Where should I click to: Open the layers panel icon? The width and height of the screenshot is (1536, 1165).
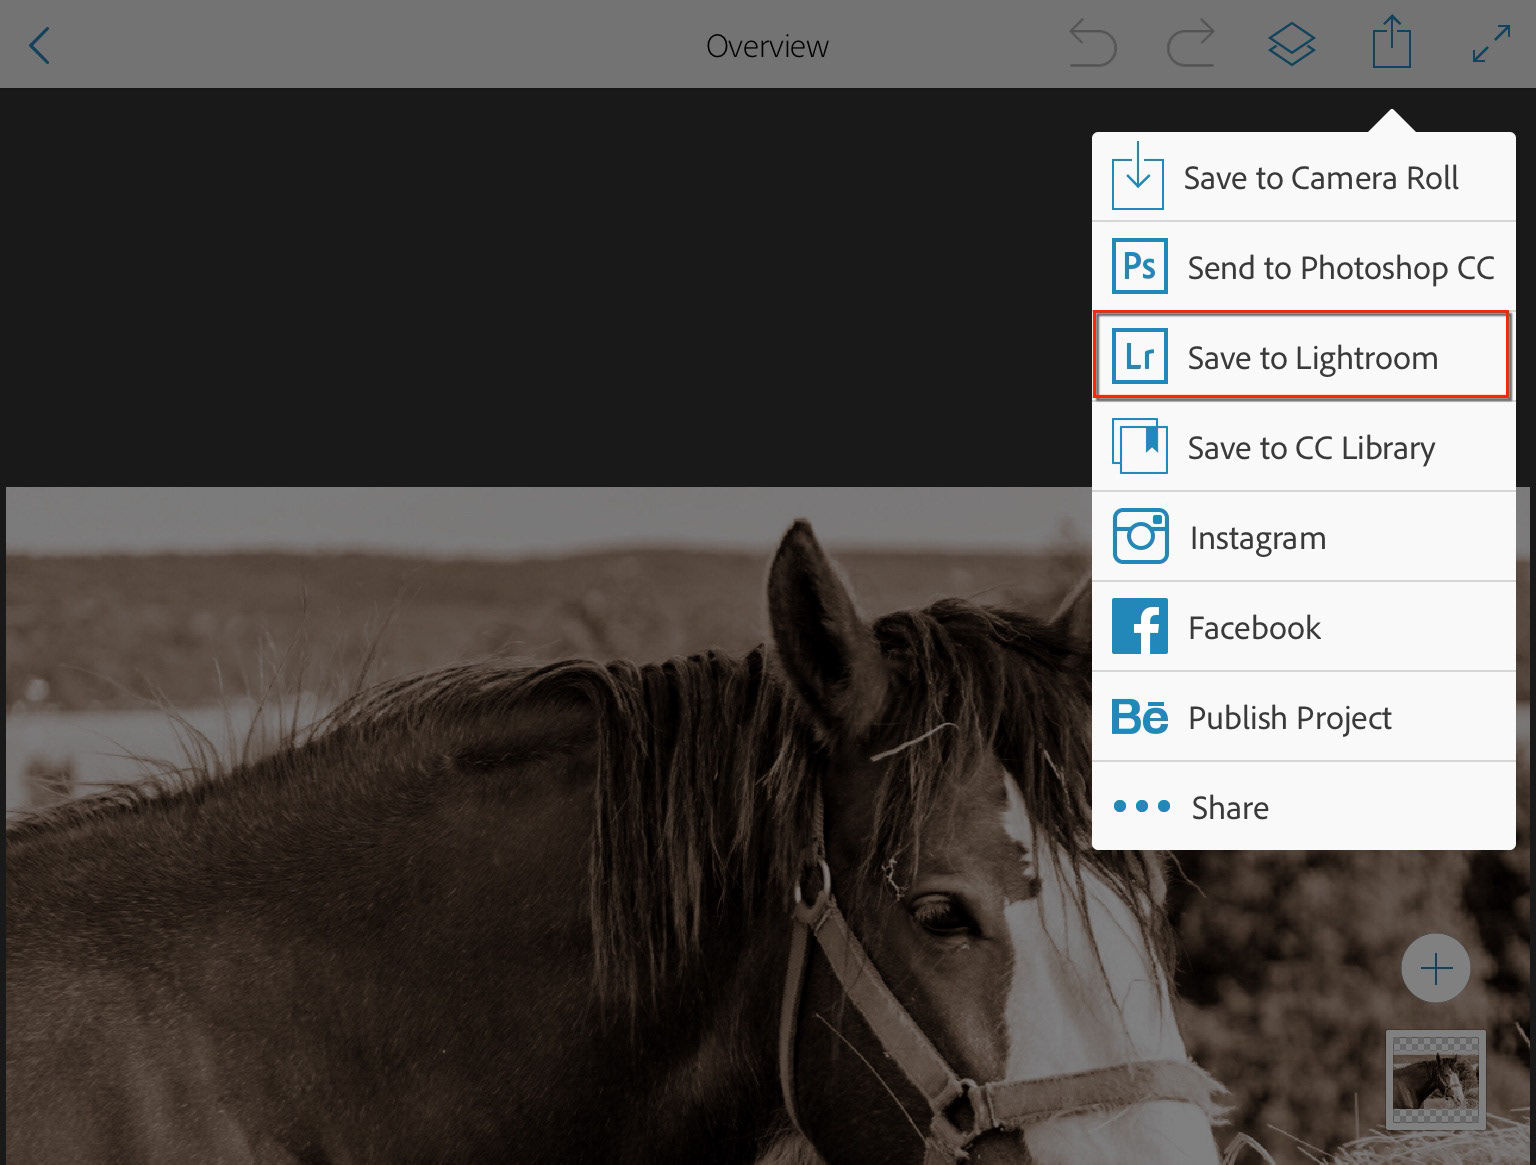pos(1291,46)
